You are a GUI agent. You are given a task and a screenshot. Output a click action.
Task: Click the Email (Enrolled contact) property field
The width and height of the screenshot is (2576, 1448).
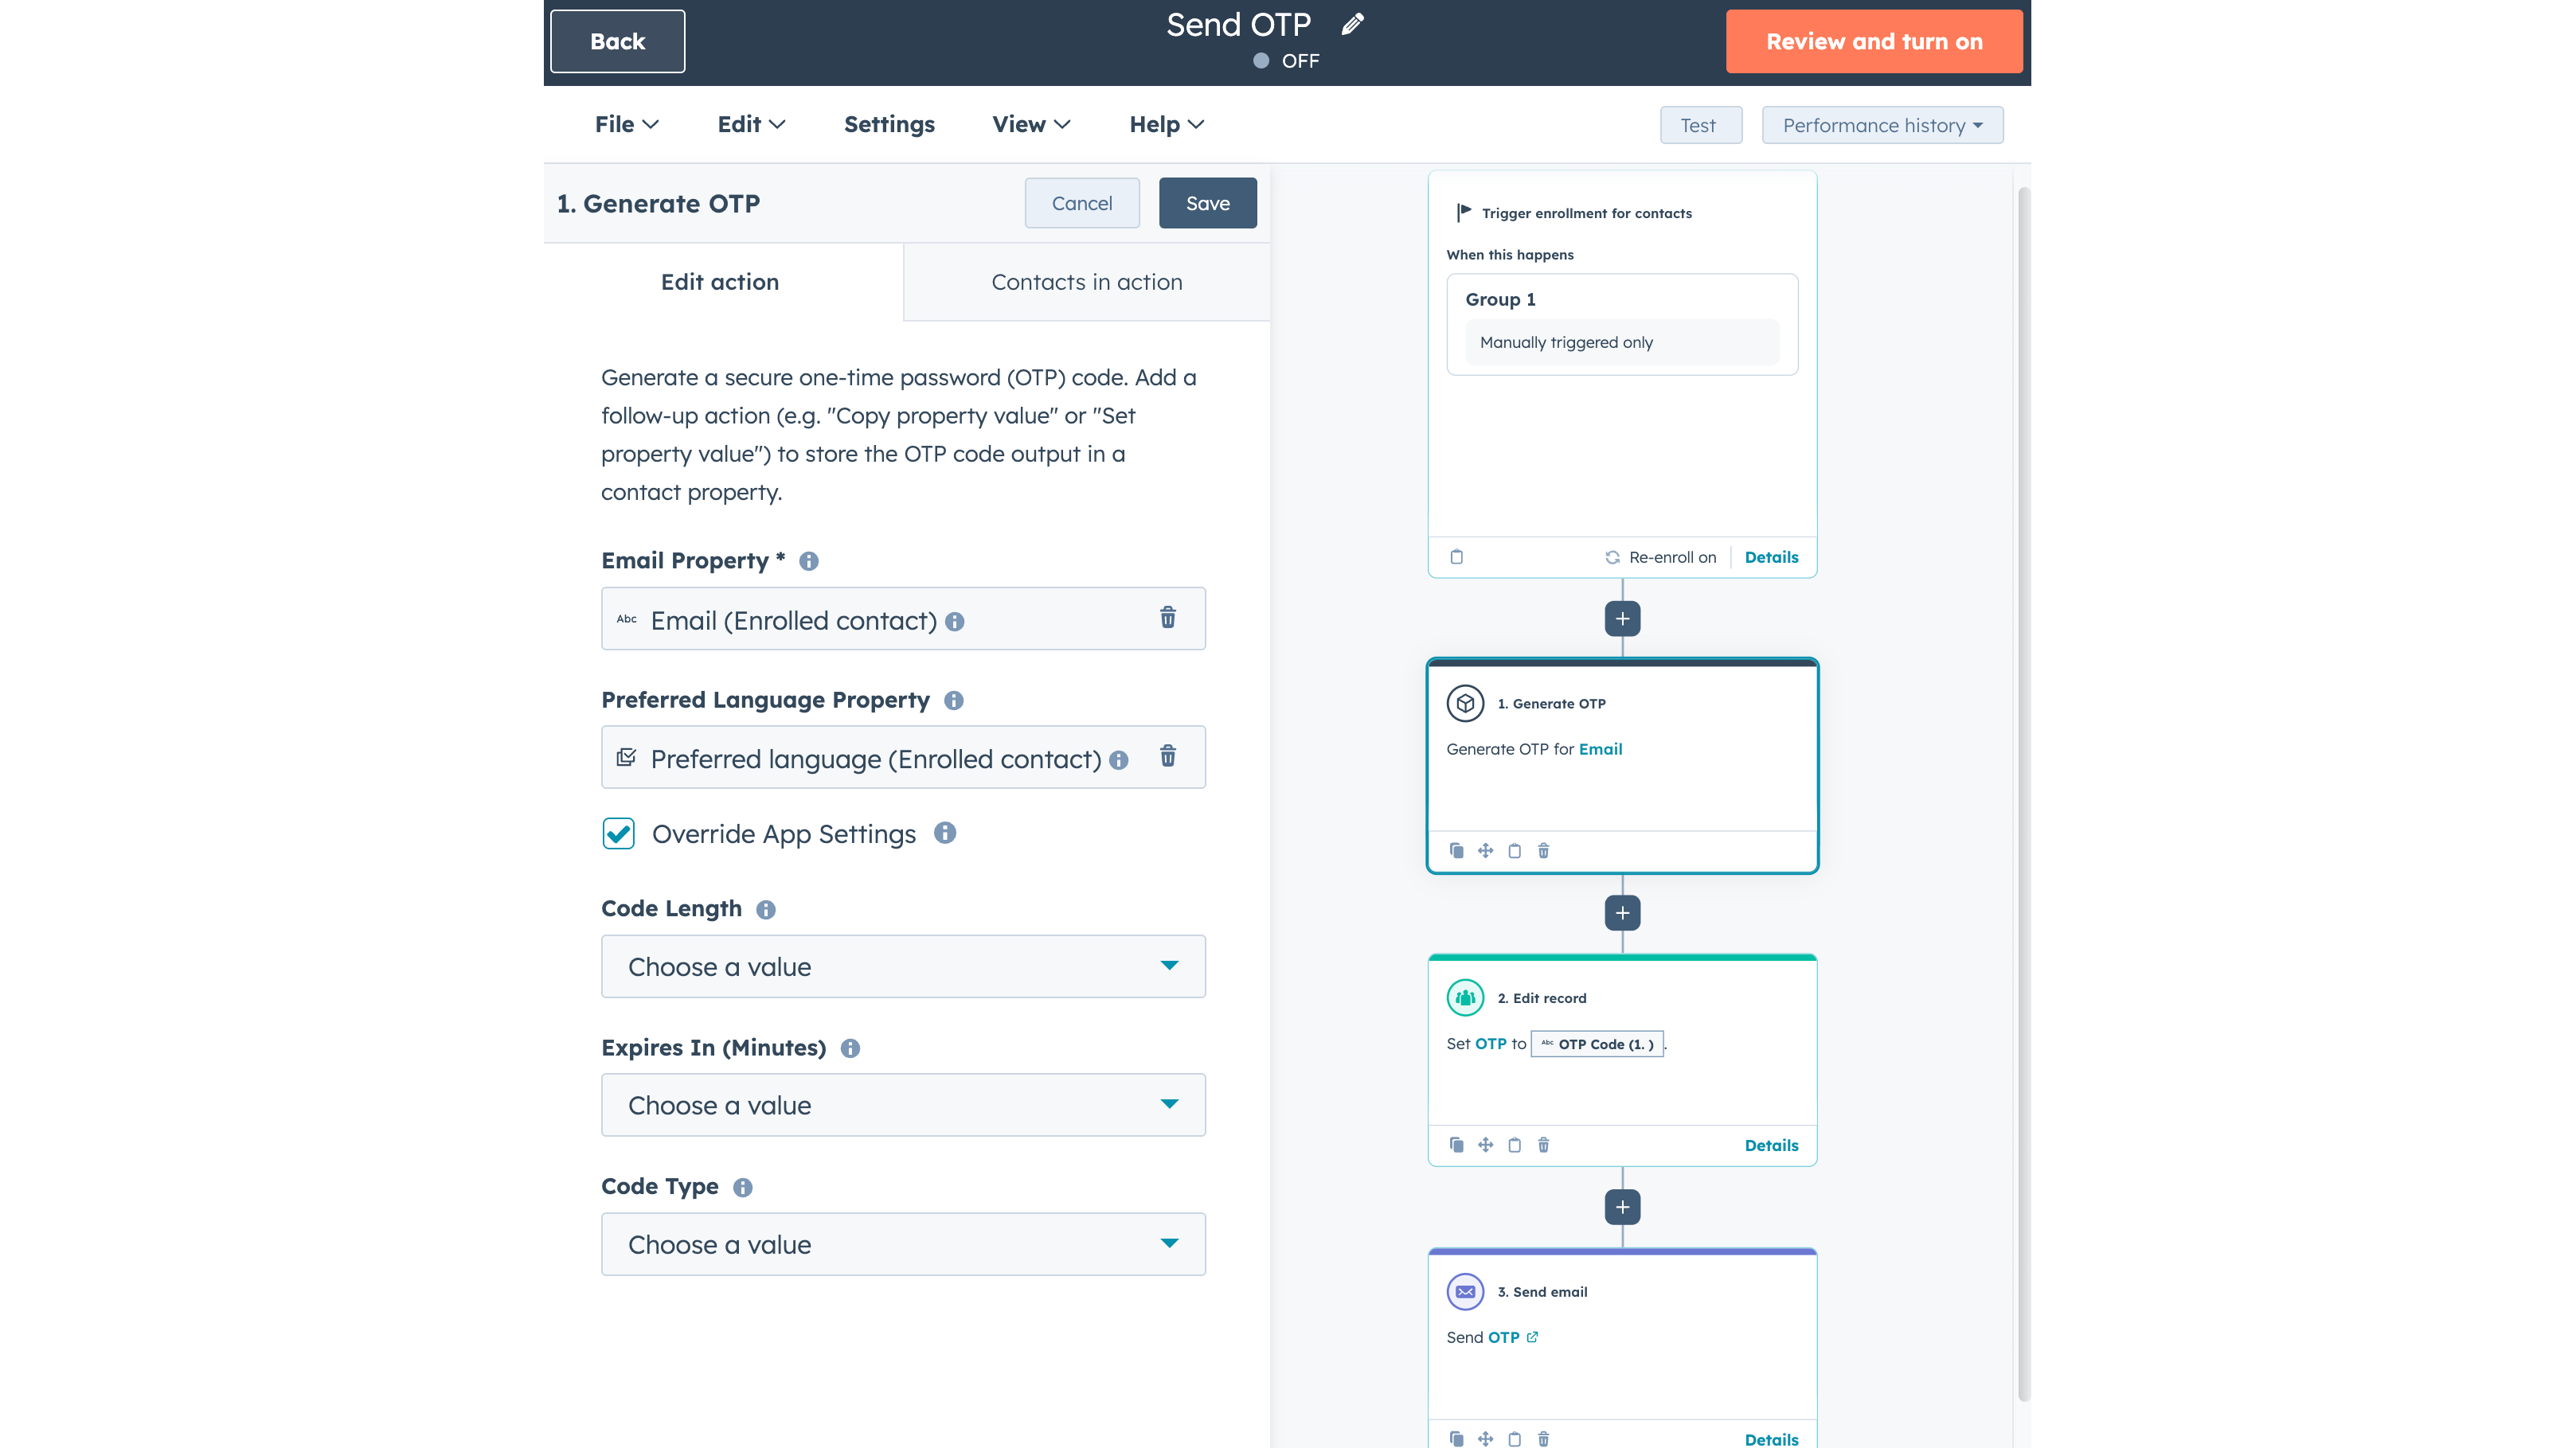(903, 619)
